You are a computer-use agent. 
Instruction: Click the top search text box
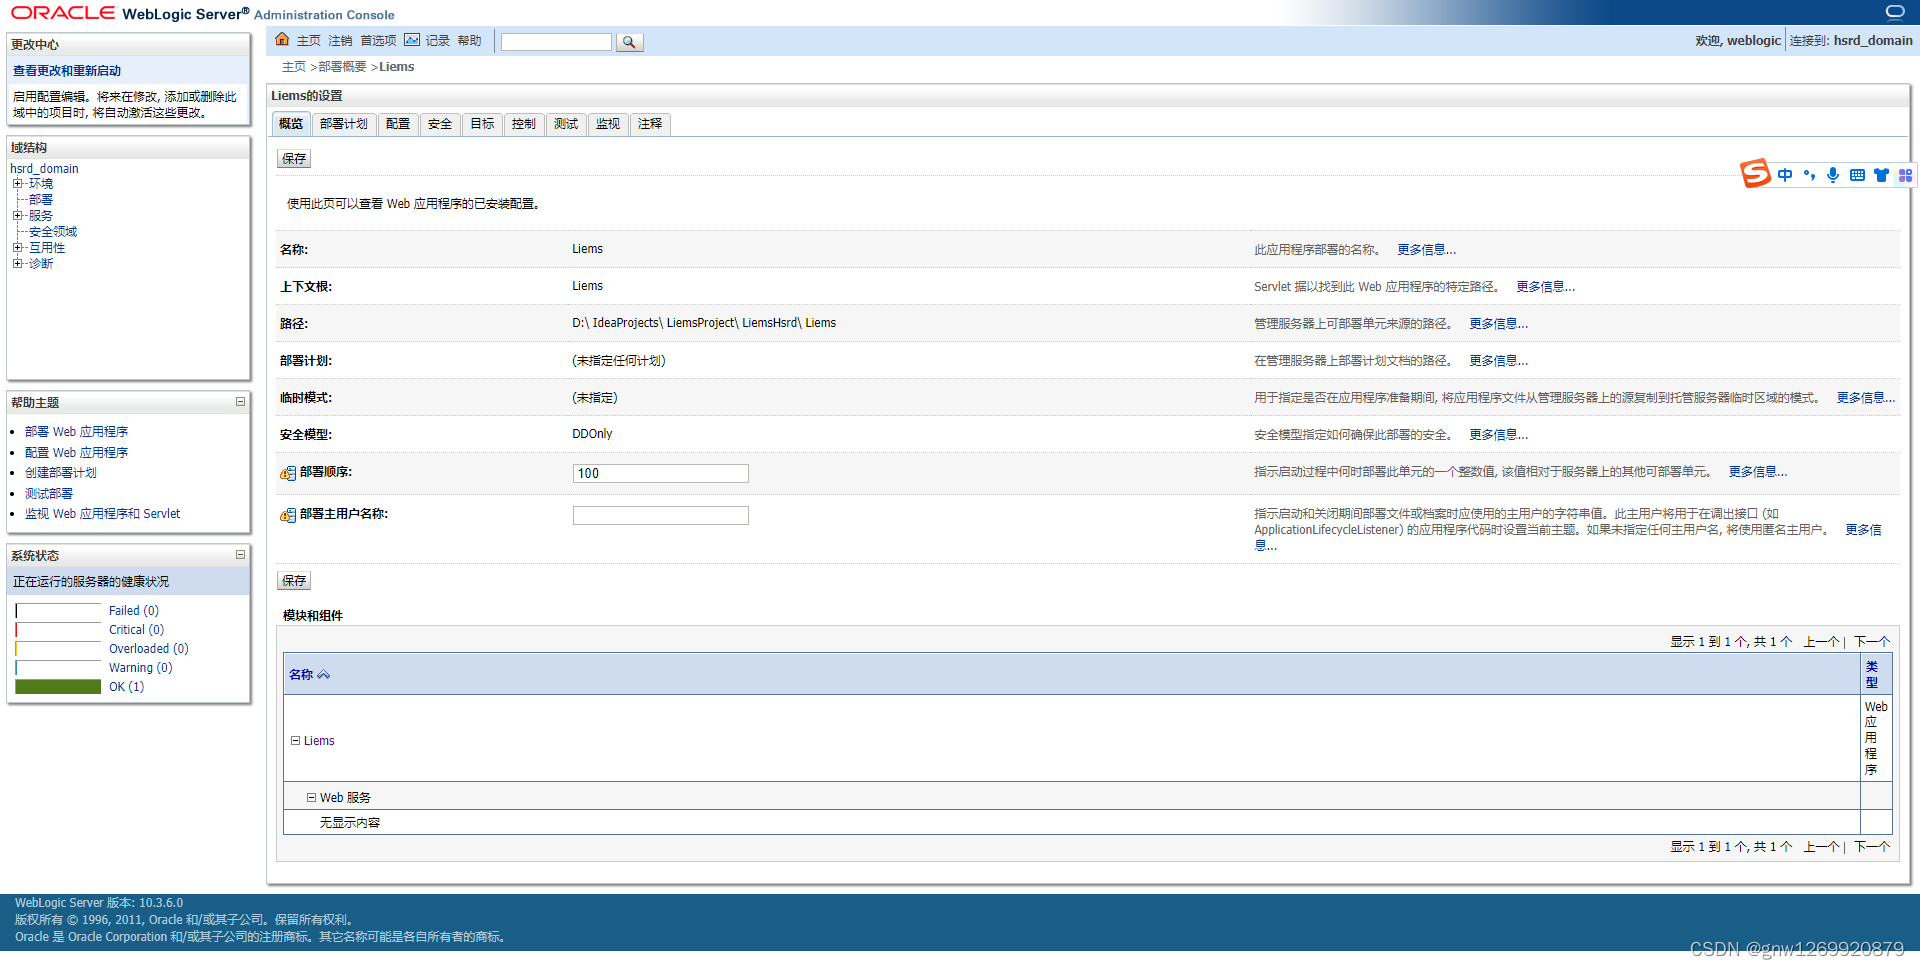[x=556, y=42]
